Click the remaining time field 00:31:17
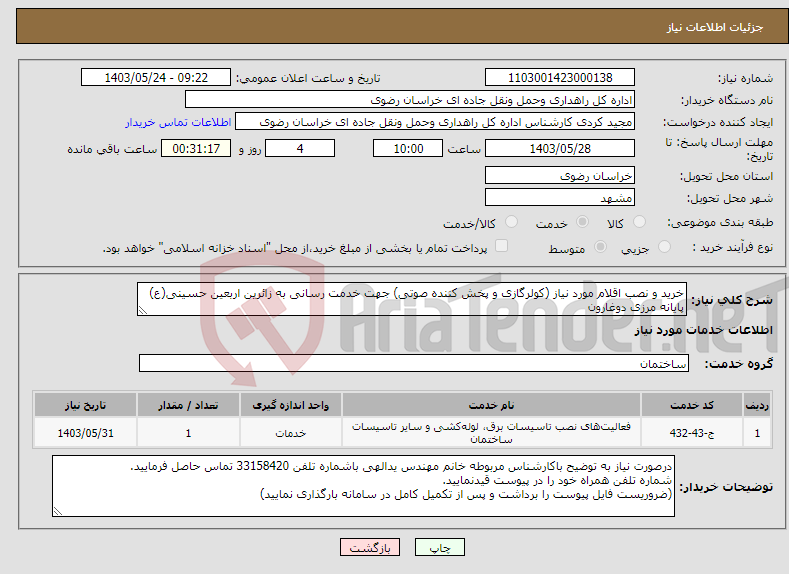The width and height of the screenshot is (789, 574). (196, 148)
